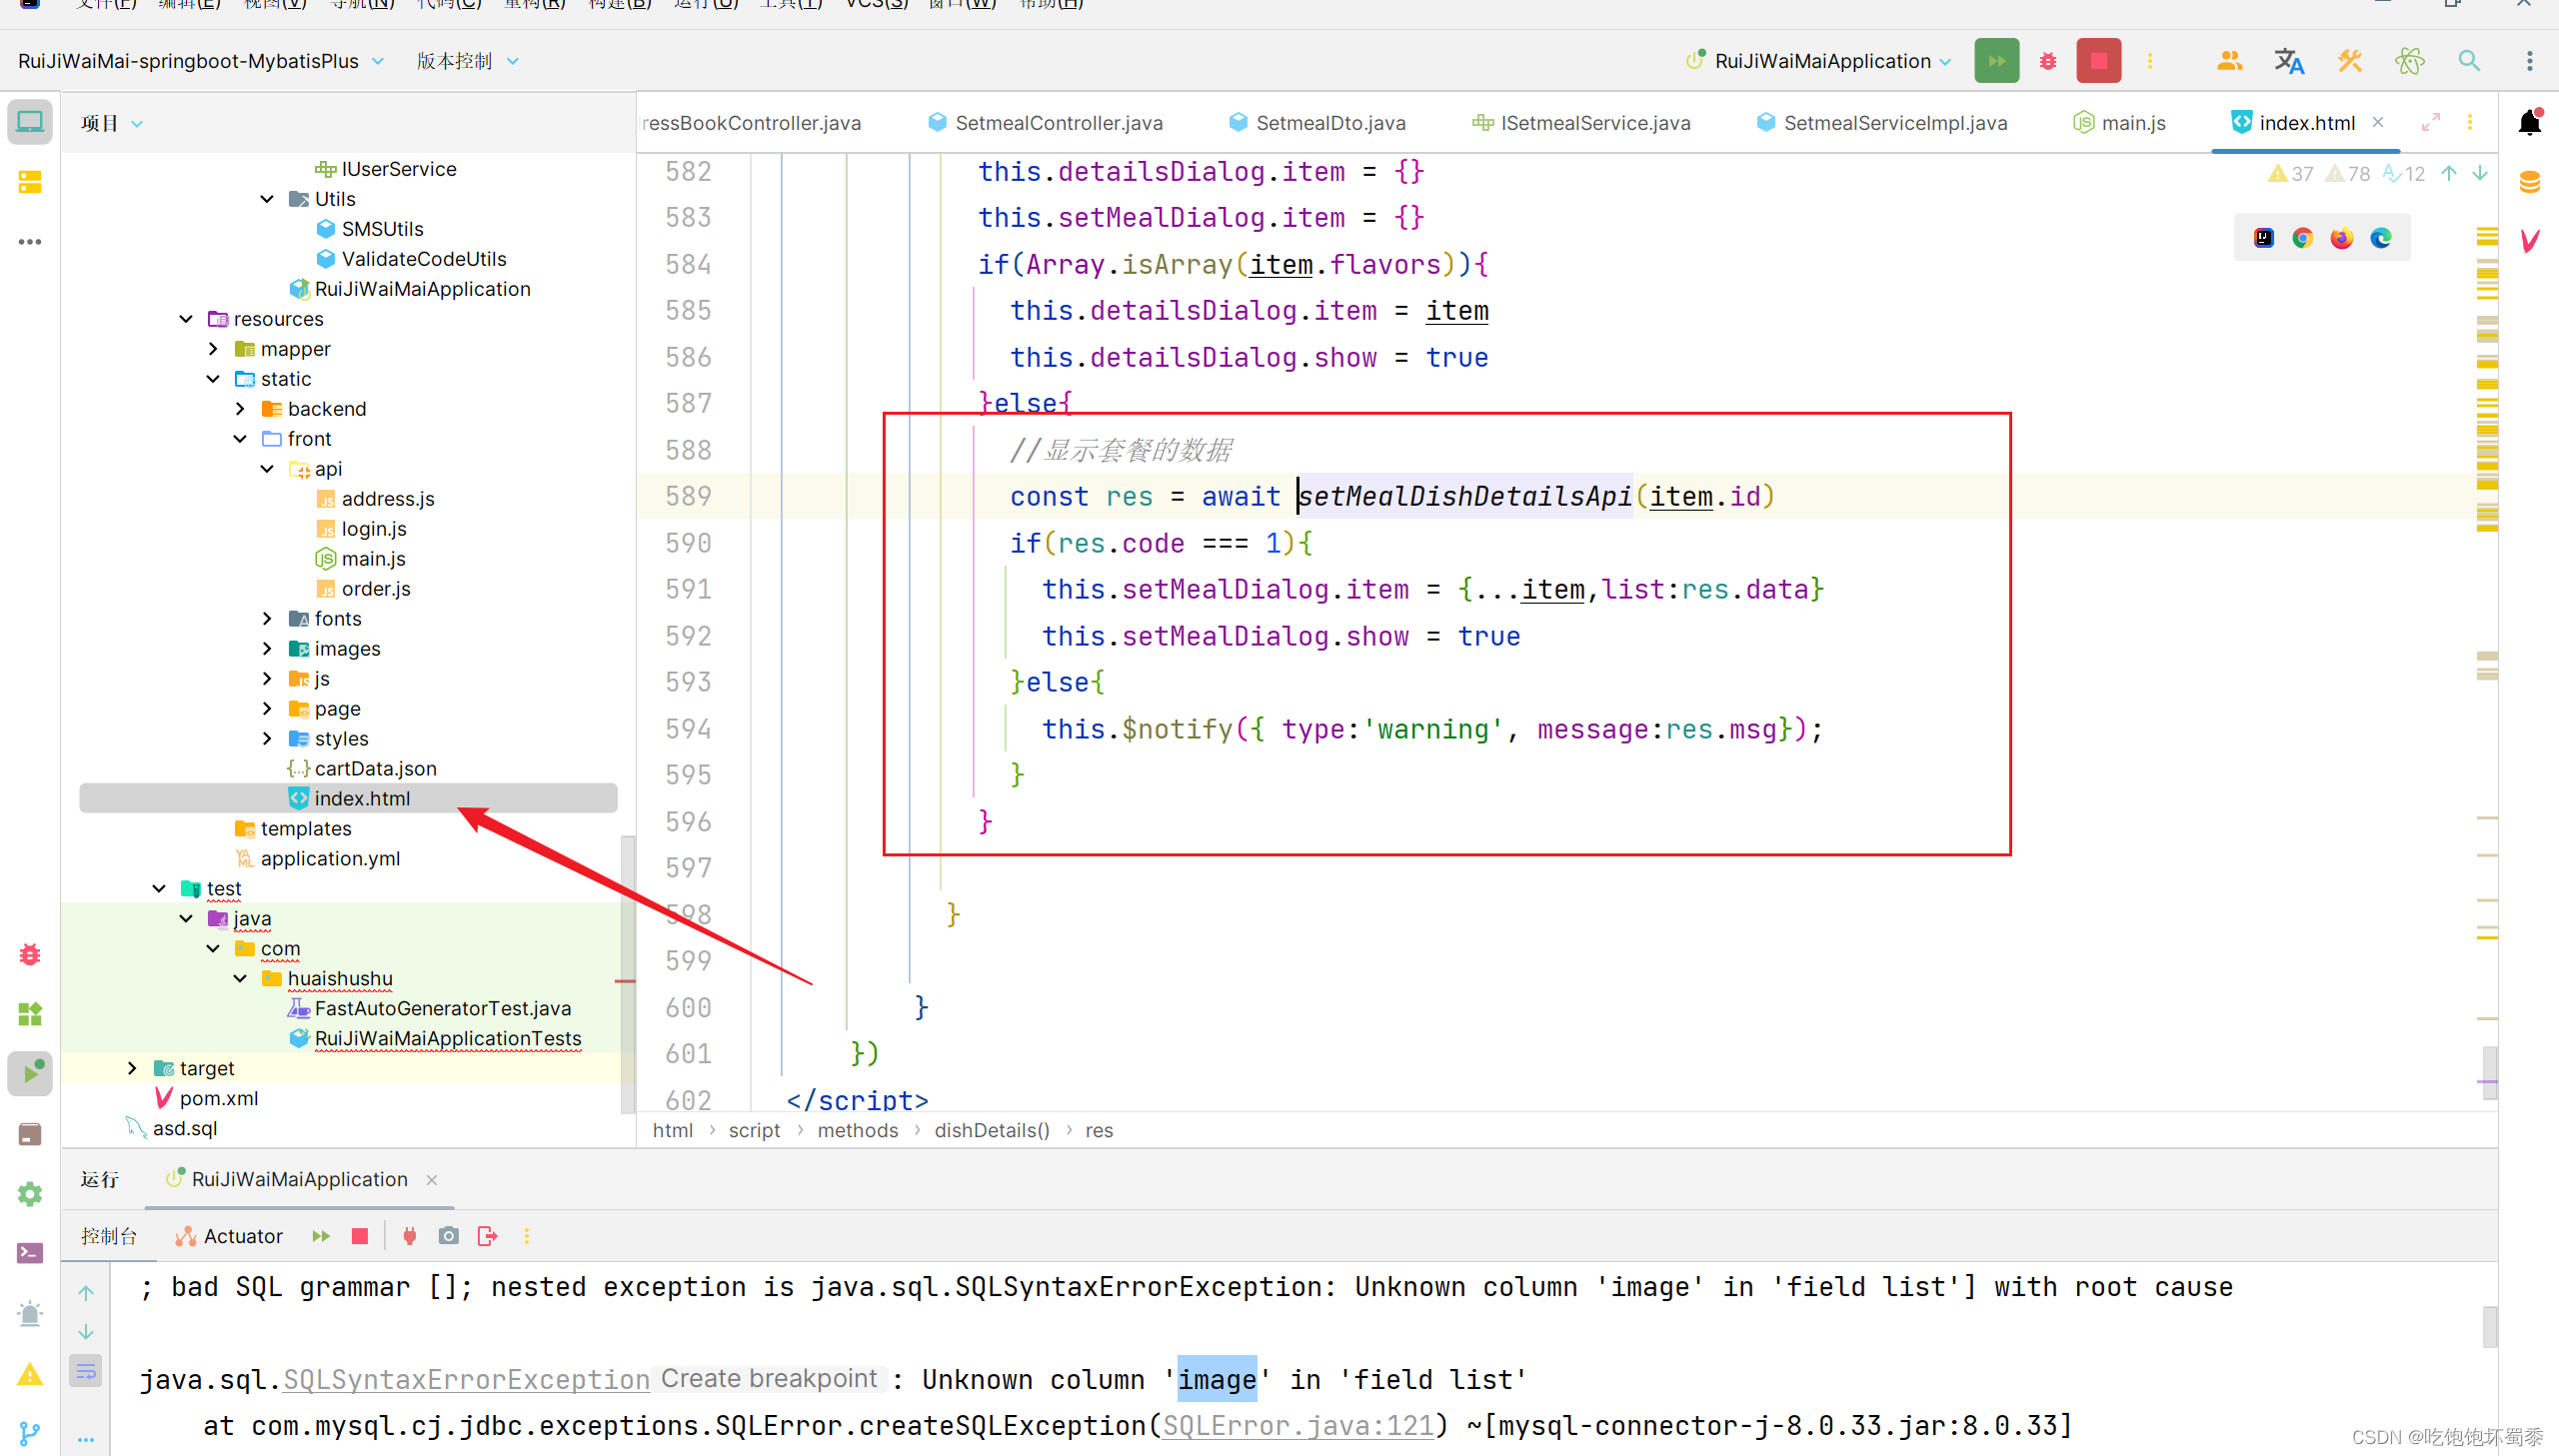Click the Debug bug icon in the top toolbar
Image resolution: width=2559 pixels, height=1456 pixels.
[x=2047, y=61]
